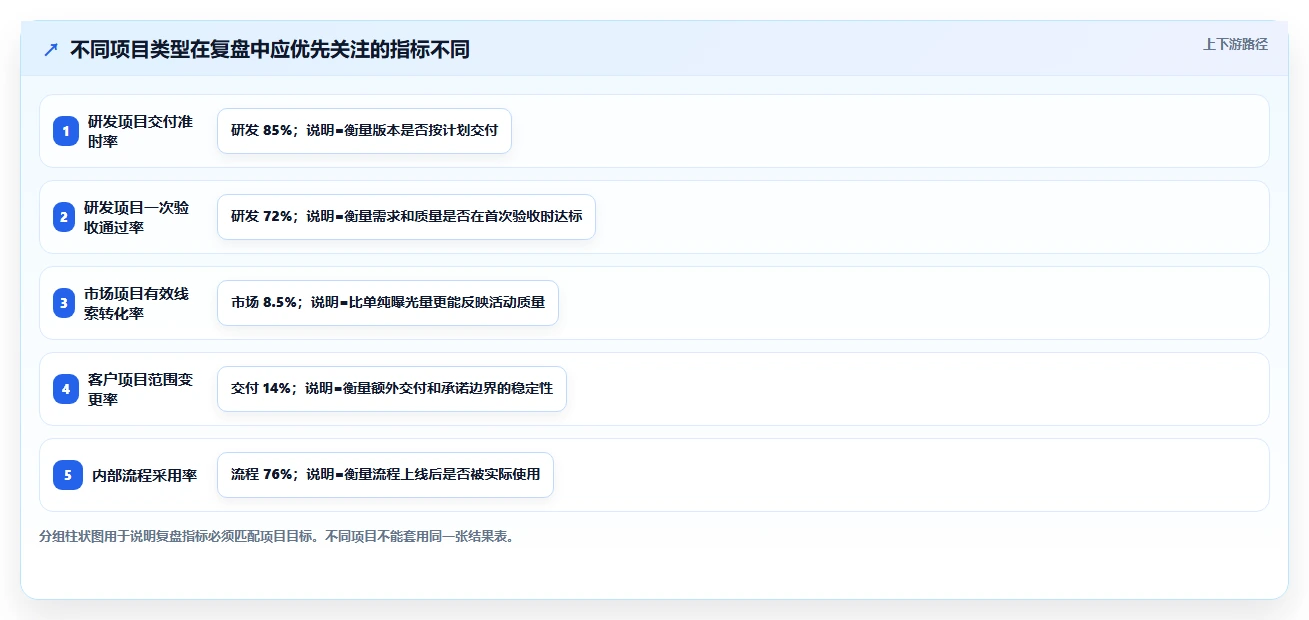This screenshot has height=620, width=1309.
Task: Click the number 1 badge
Action: (66, 131)
